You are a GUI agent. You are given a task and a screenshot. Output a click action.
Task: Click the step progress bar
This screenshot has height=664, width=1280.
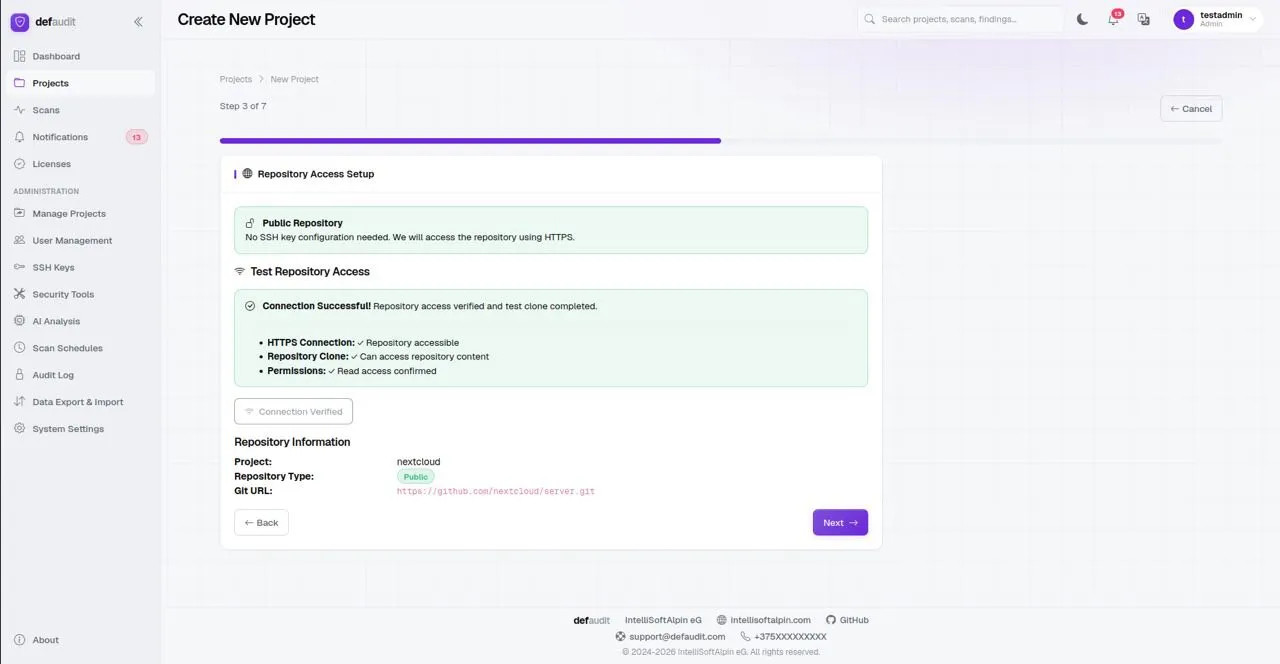click(x=720, y=141)
